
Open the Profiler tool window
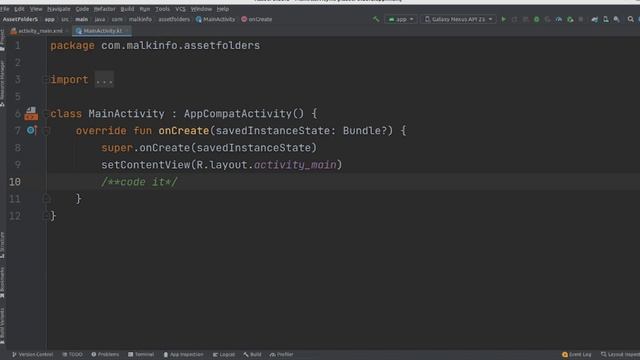pos(281,354)
